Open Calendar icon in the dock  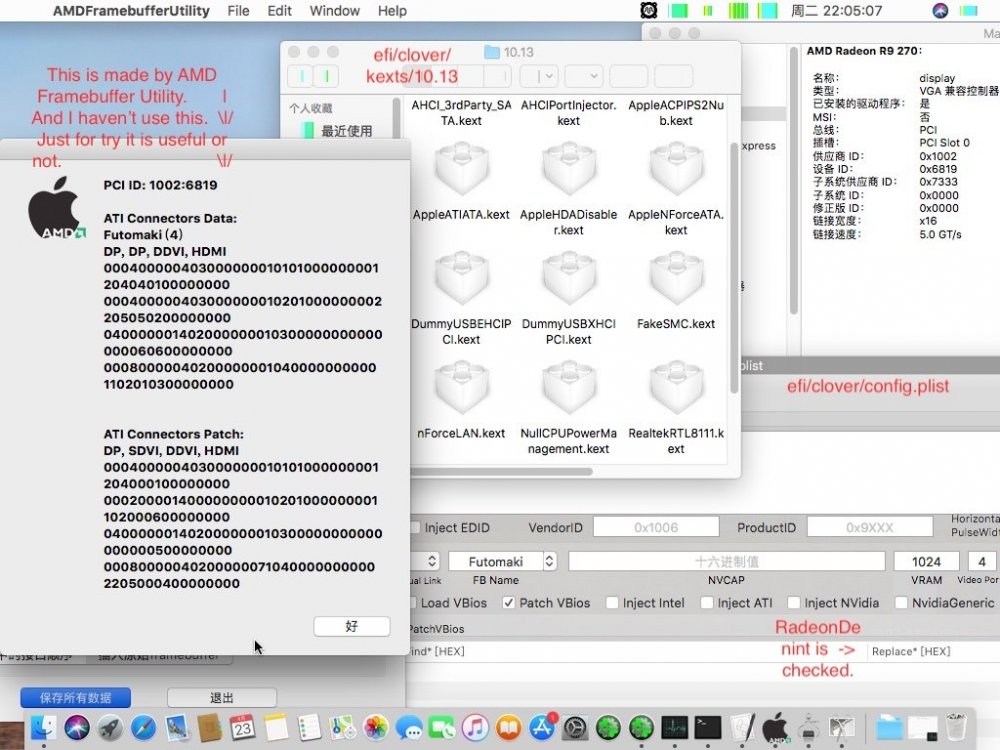(243, 728)
